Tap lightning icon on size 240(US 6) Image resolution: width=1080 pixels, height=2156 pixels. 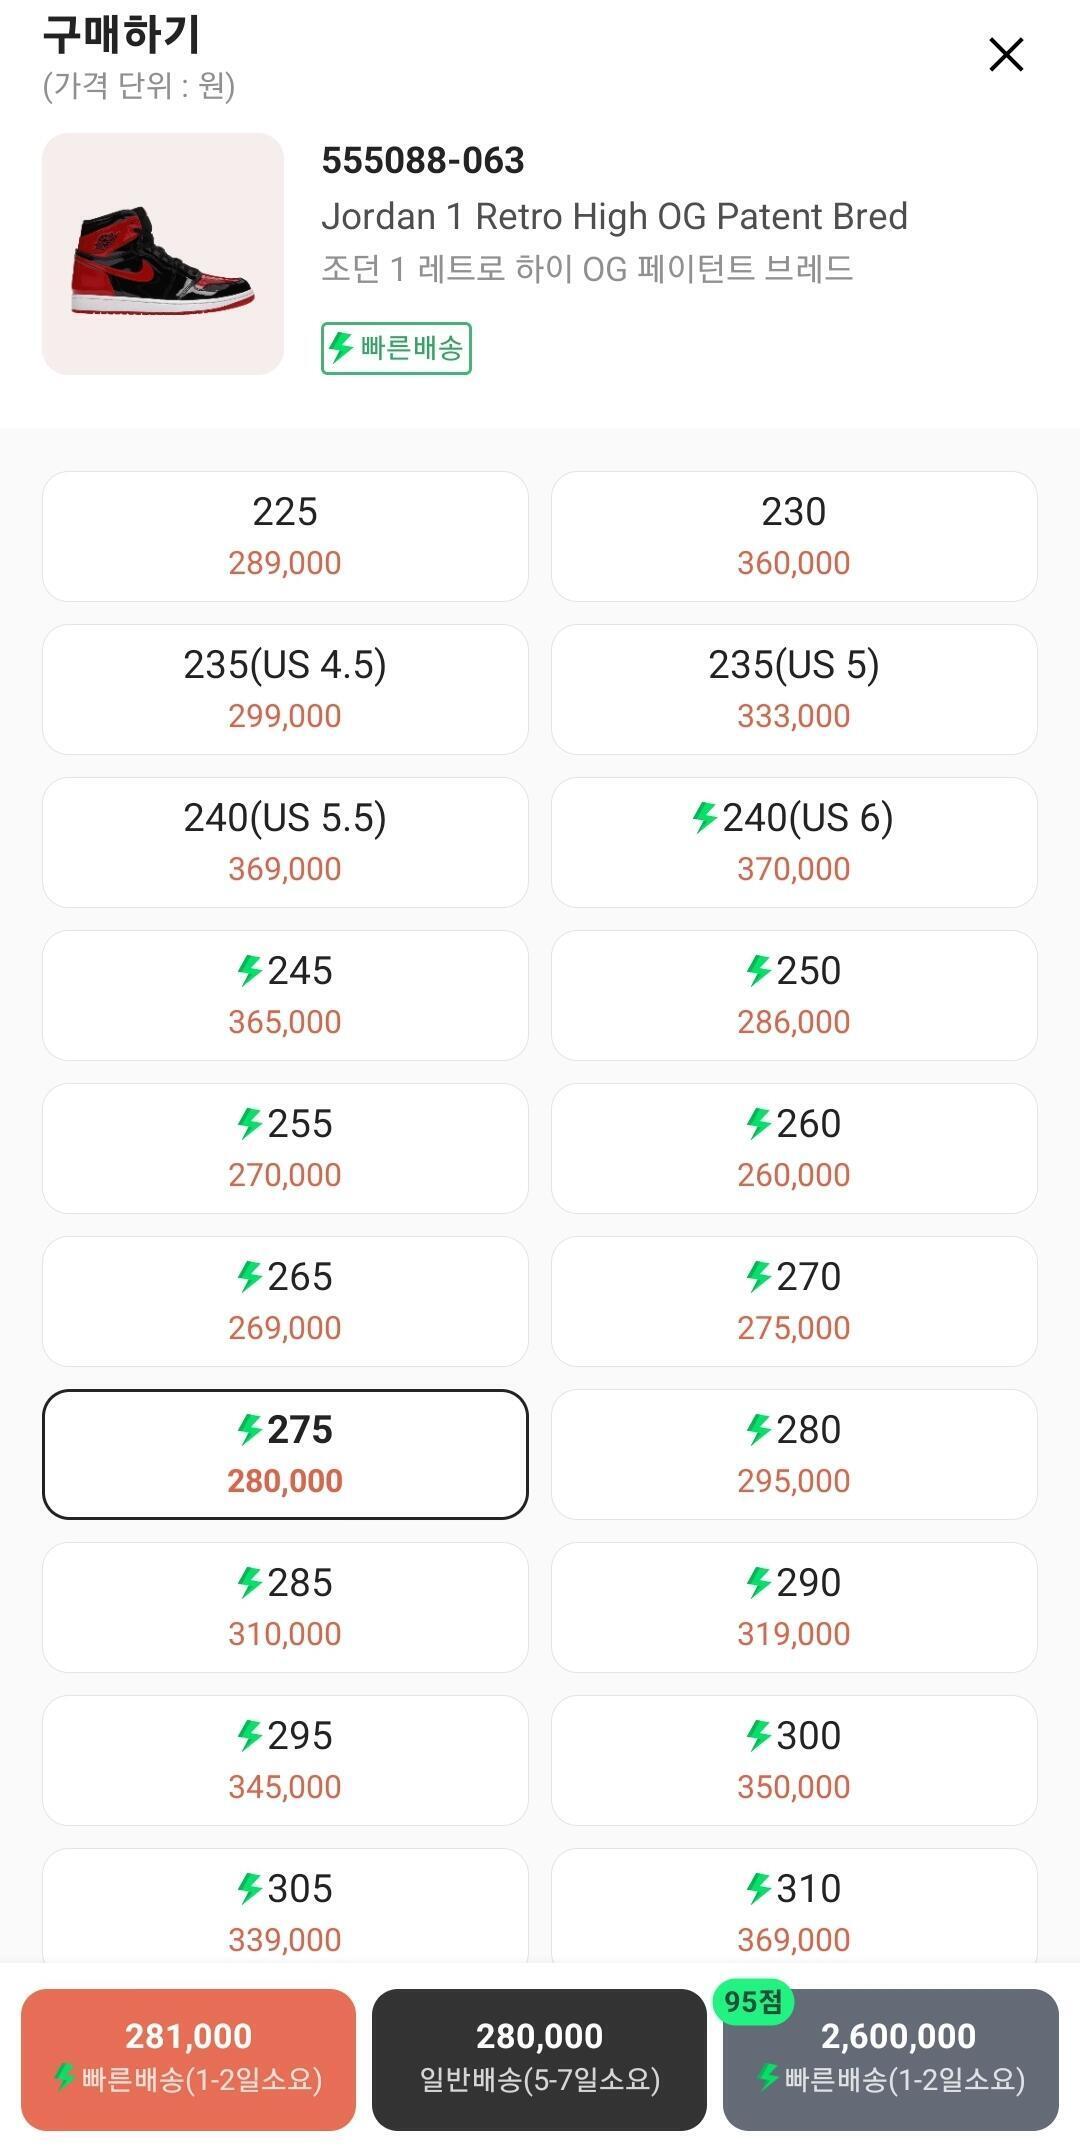[x=705, y=817]
